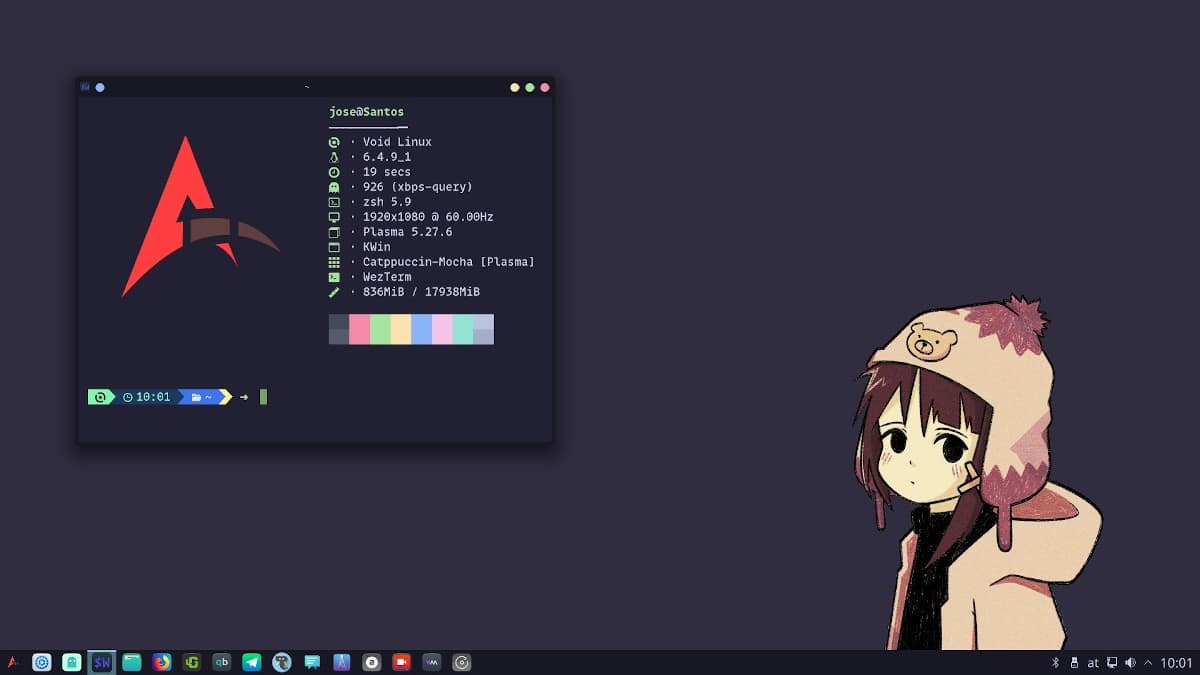Open the gray circular 'a' icon app
Image resolution: width=1200 pixels, height=675 pixels.
click(x=371, y=662)
